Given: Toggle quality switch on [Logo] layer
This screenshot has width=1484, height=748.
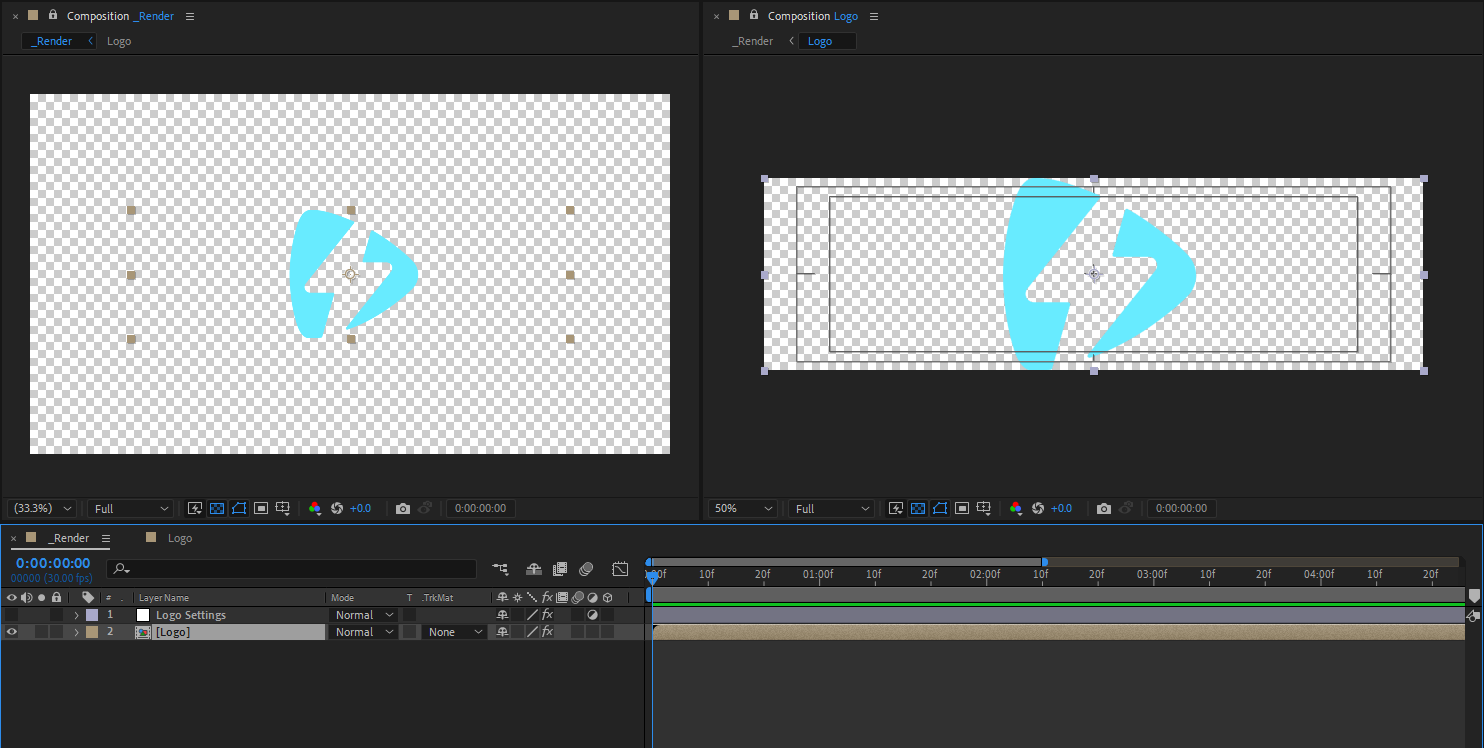Looking at the screenshot, I should pos(532,632).
